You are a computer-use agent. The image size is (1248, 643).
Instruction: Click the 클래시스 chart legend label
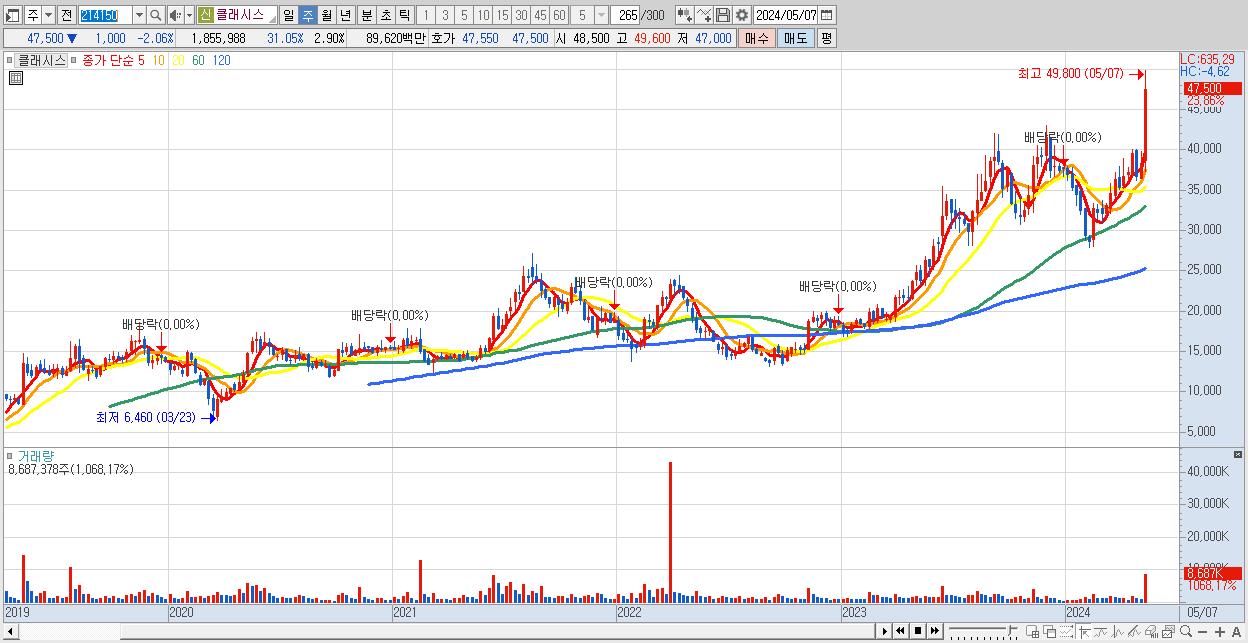[42, 60]
